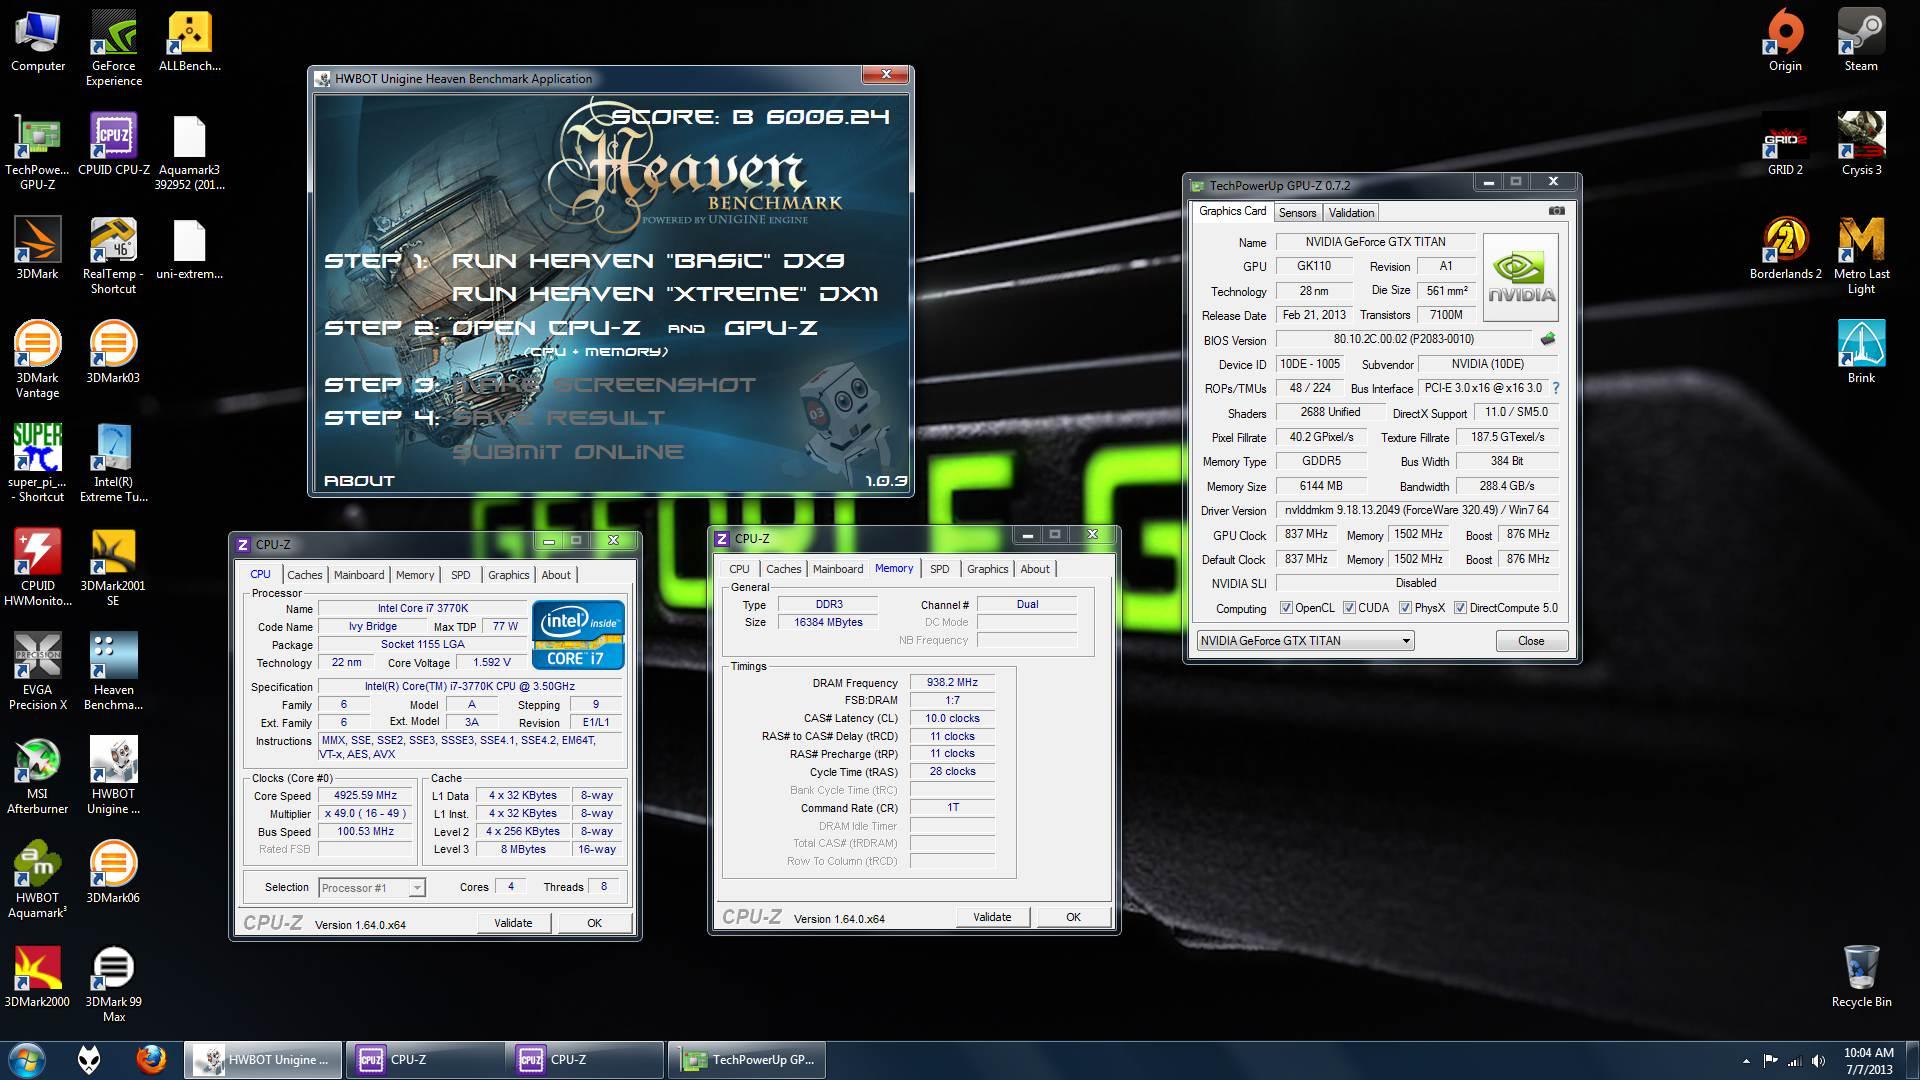Click Validate in Memory CPU-Z window
Image resolution: width=1920 pixels, height=1080 pixels.
tap(992, 917)
